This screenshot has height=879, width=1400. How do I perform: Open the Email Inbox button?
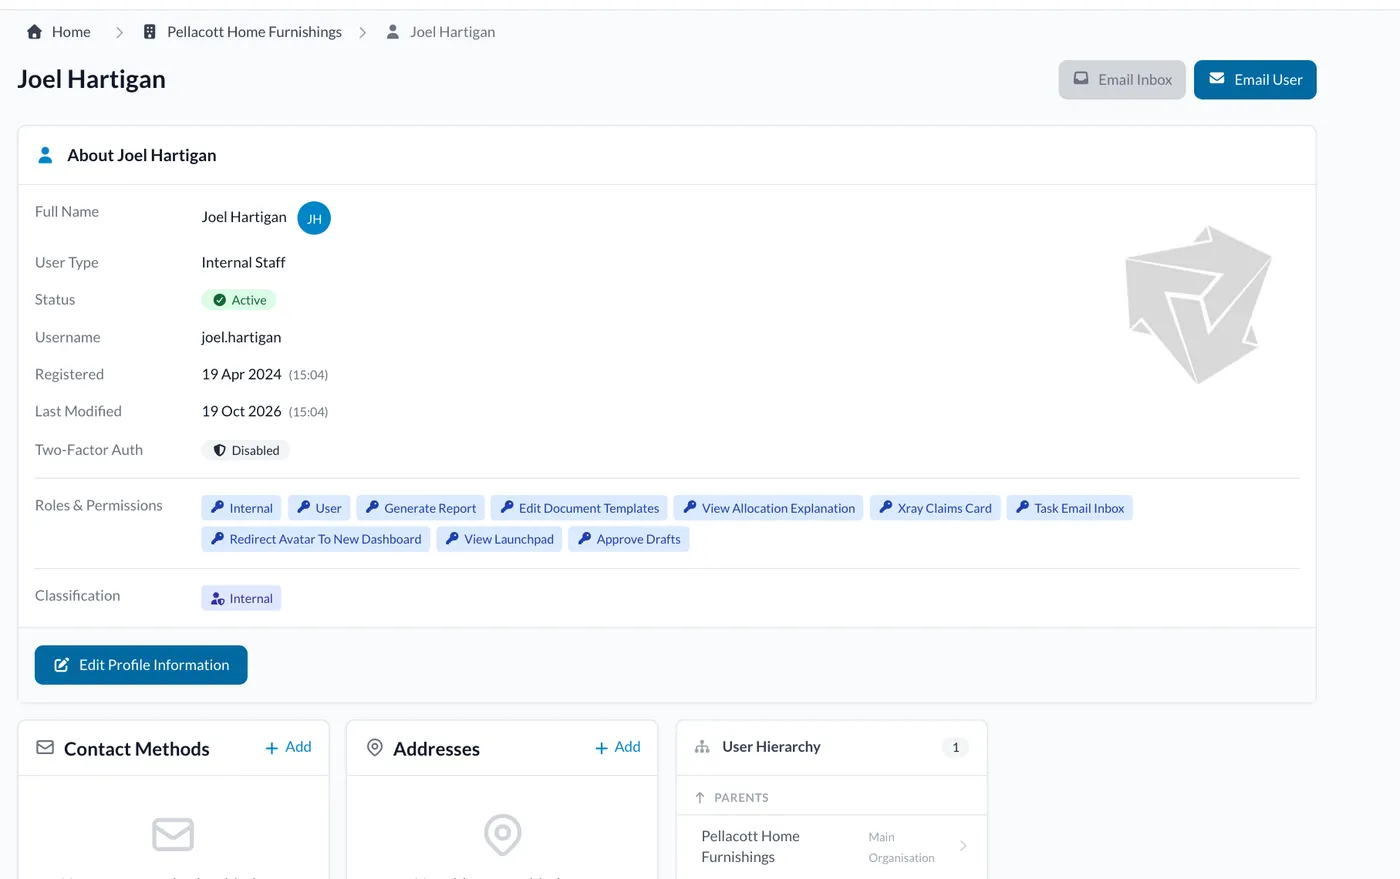(1122, 80)
